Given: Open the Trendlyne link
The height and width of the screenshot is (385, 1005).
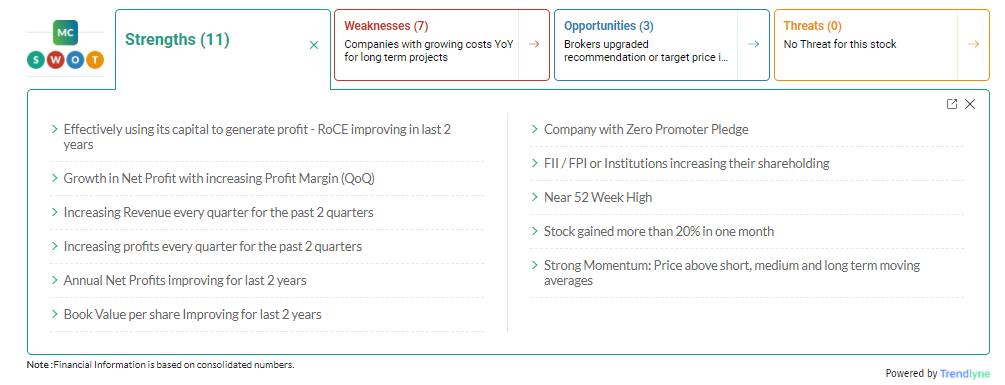Looking at the screenshot, I should (x=965, y=373).
